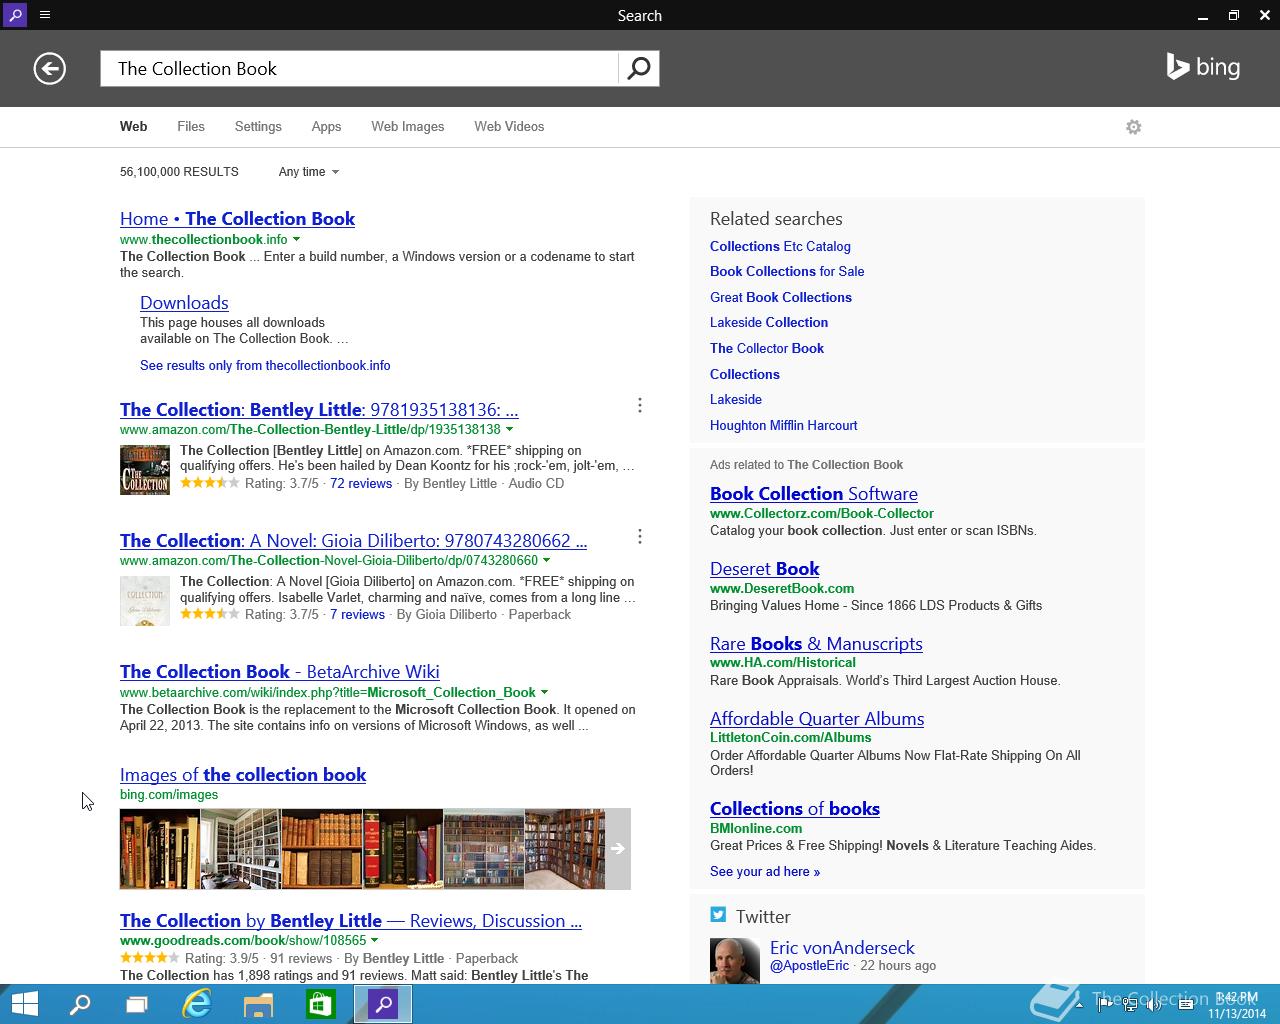Advance image strip with right arrow
Image resolution: width=1280 pixels, height=1024 pixels.
tap(618, 848)
